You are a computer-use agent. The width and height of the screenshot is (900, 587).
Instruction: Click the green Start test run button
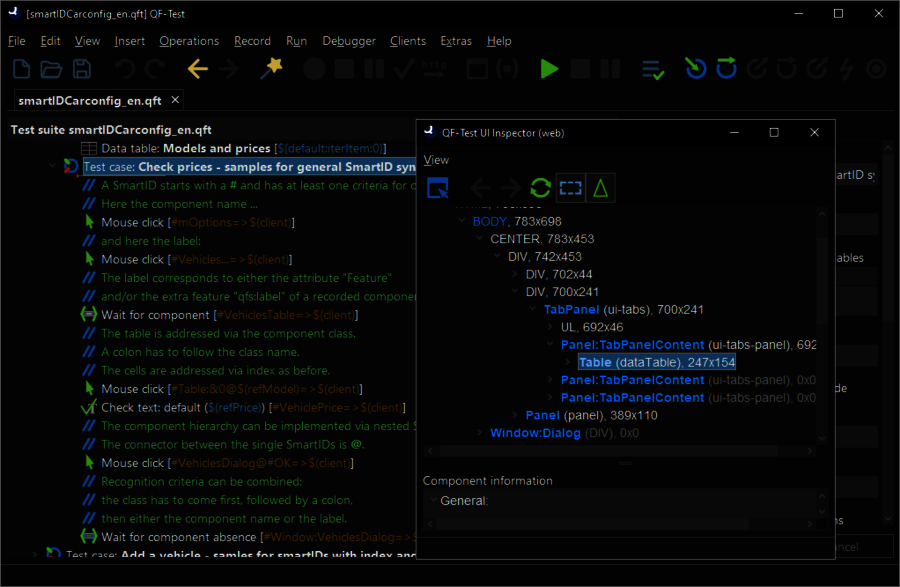[549, 69]
